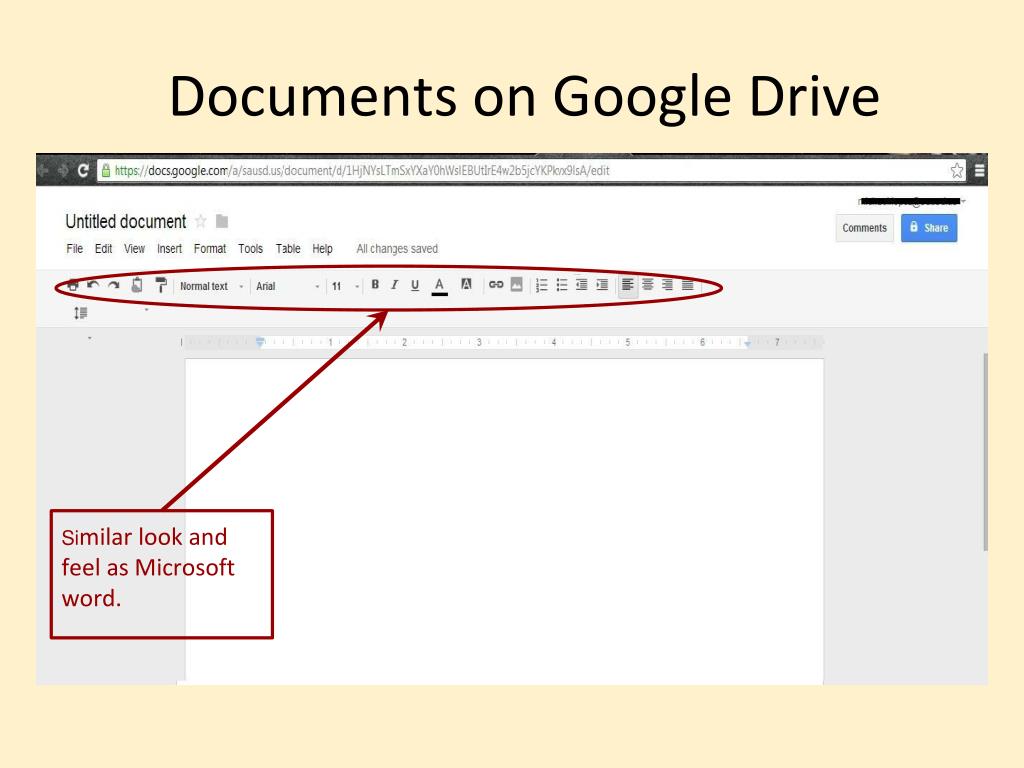The image size is (1024, 768).
Task: Open the account email dropdown
Action: [x=912, y=201]
